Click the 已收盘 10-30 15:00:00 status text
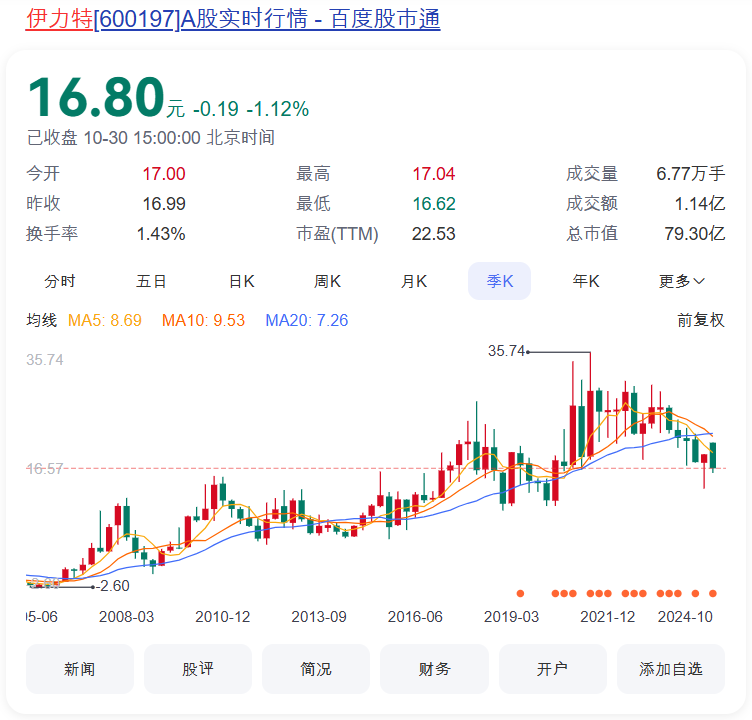The height and width of the screenshot is (720, 752). point(151,138)
